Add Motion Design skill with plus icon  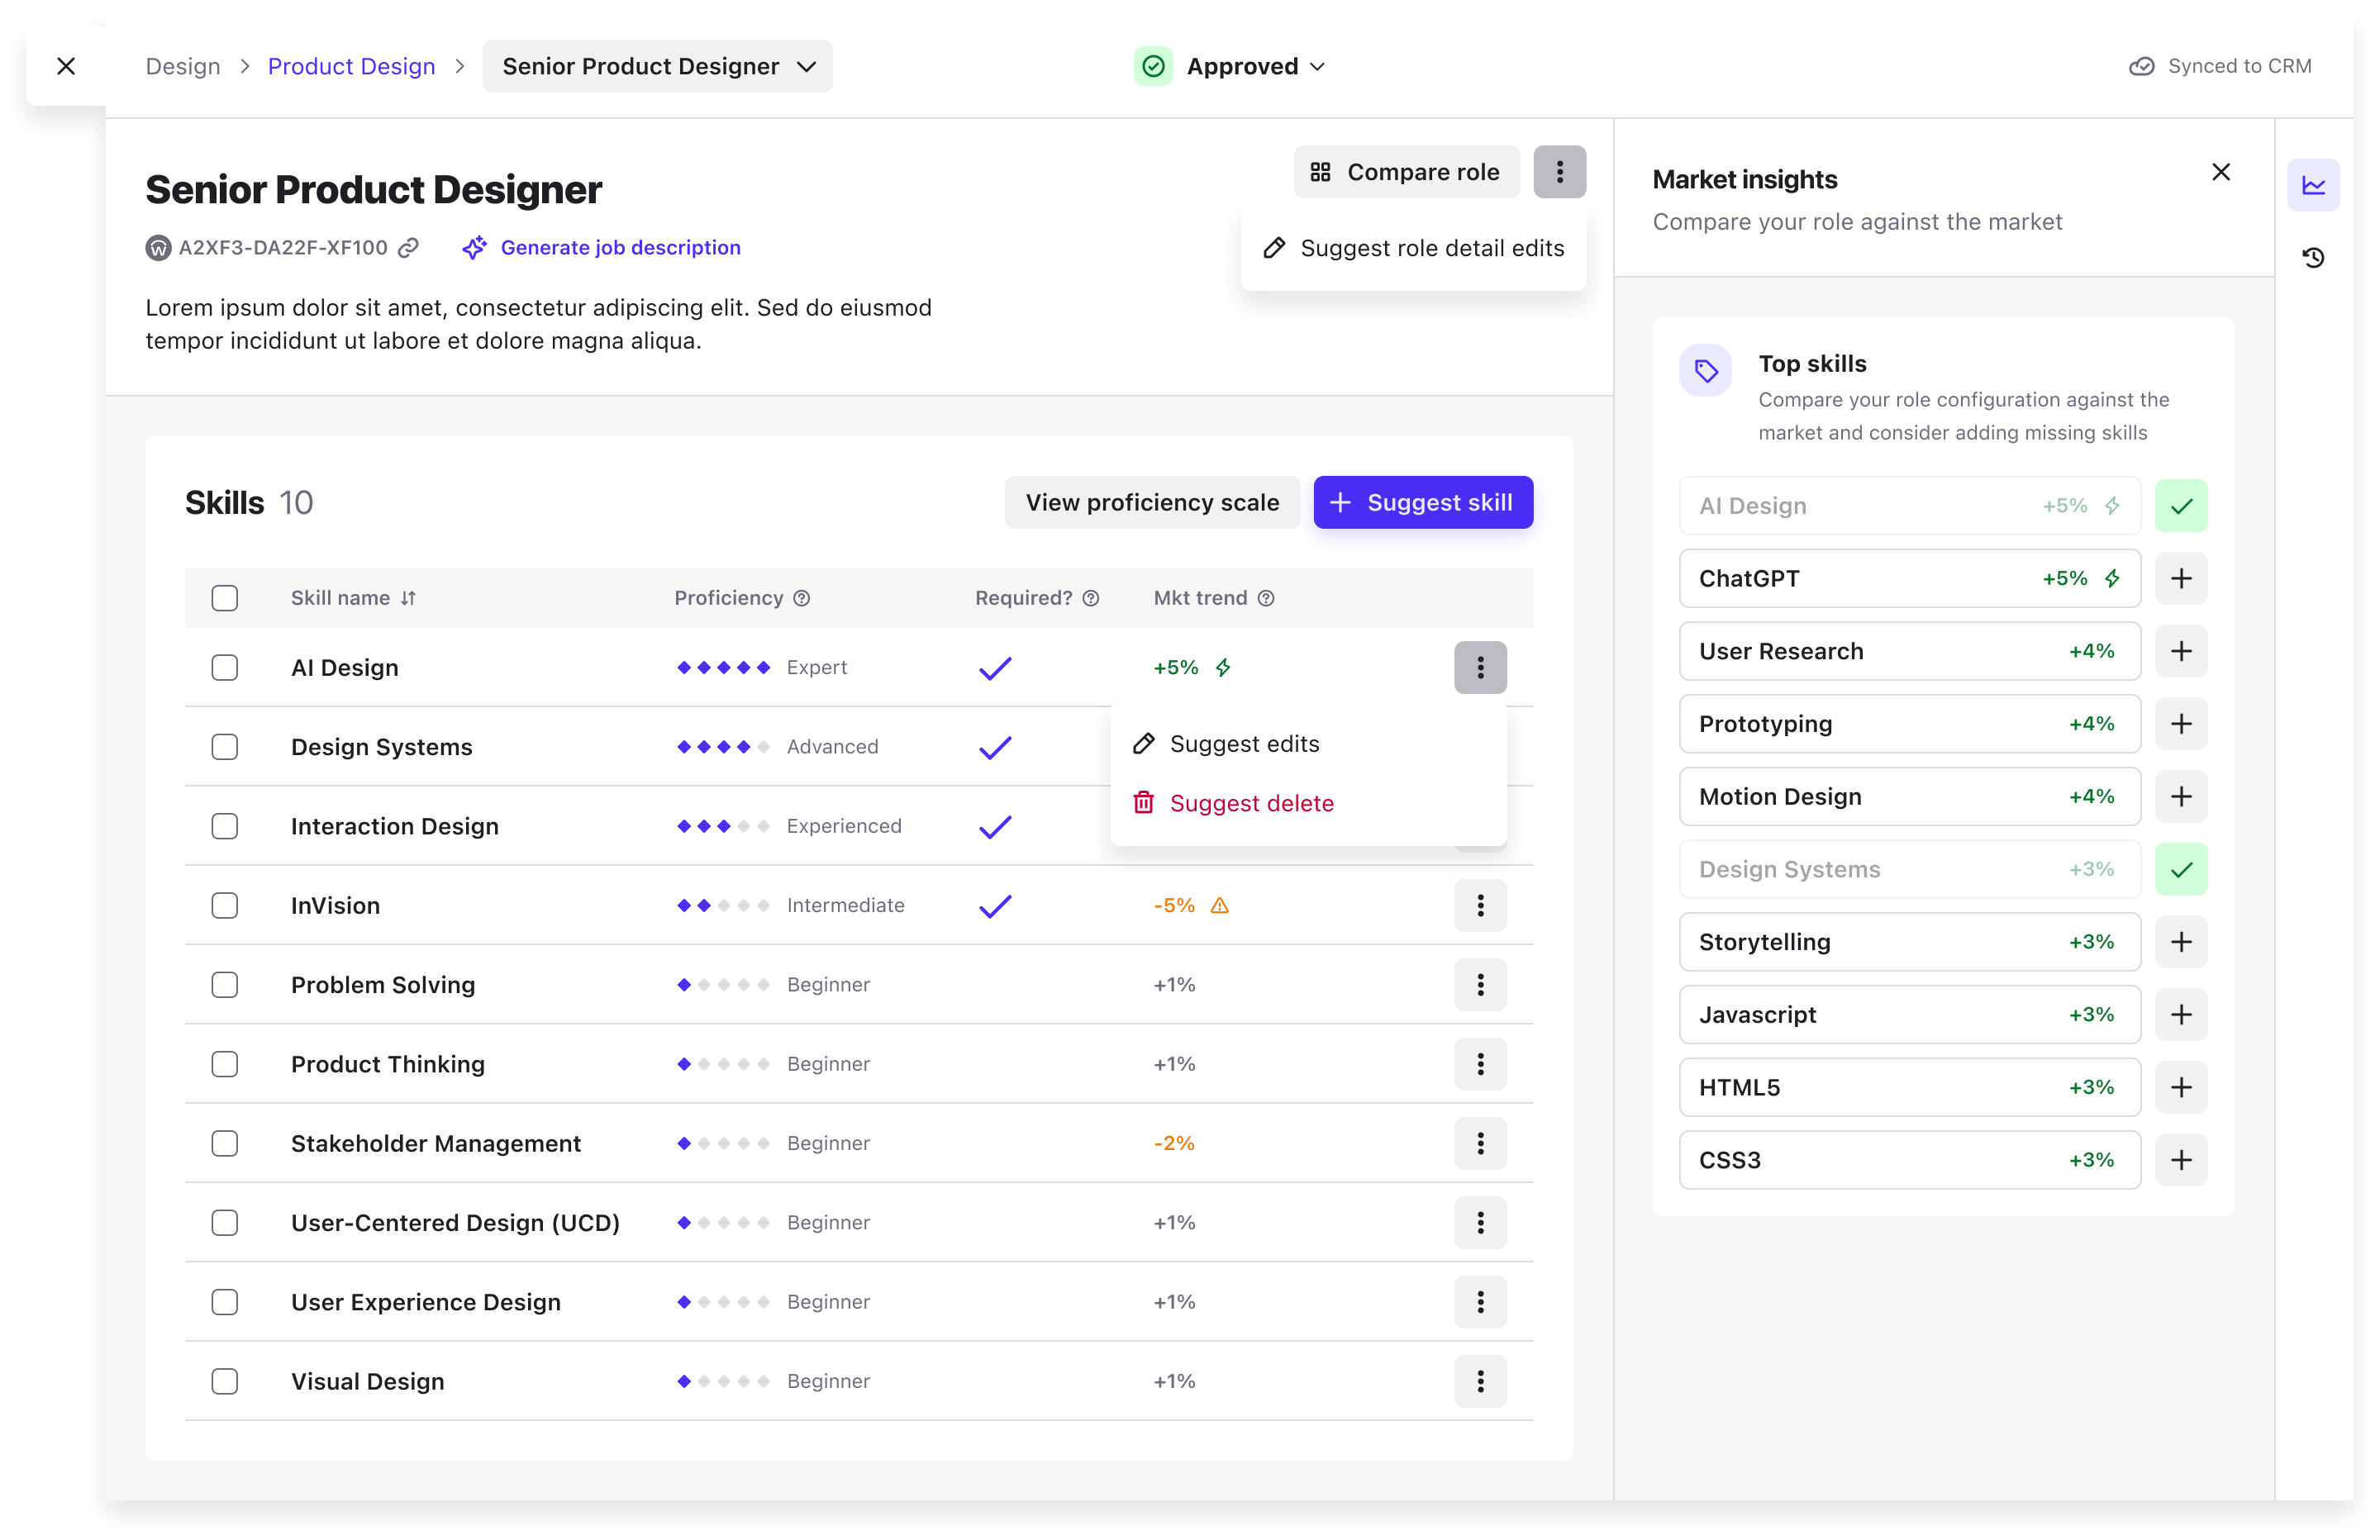point(2181,797)
